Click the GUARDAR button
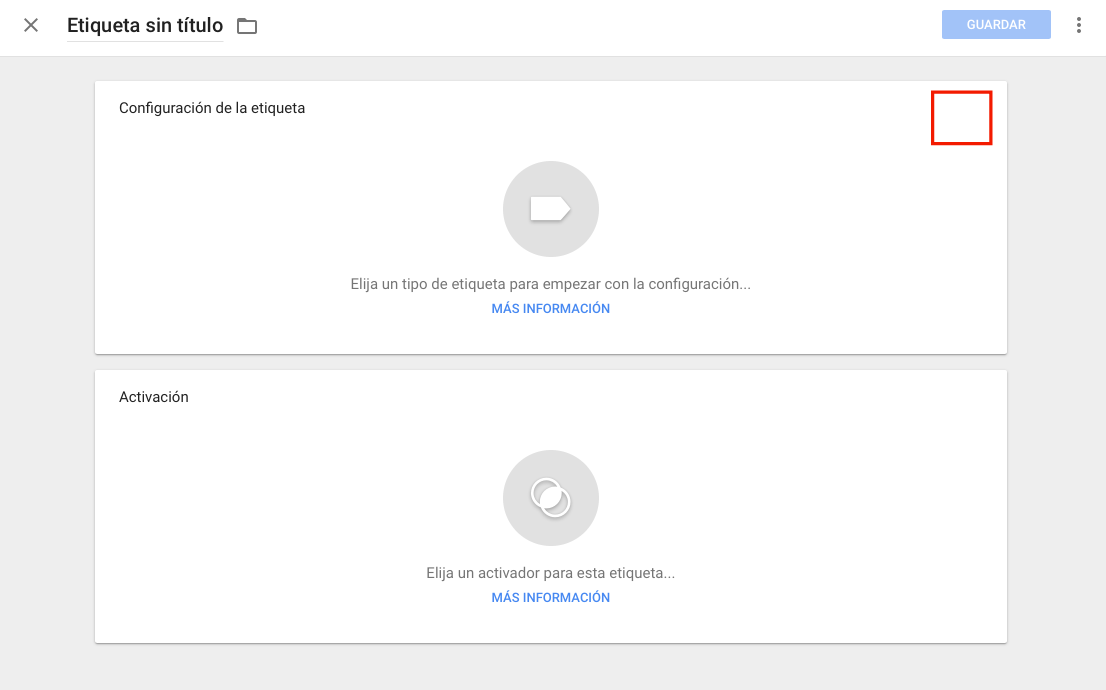 coord(996,25)
